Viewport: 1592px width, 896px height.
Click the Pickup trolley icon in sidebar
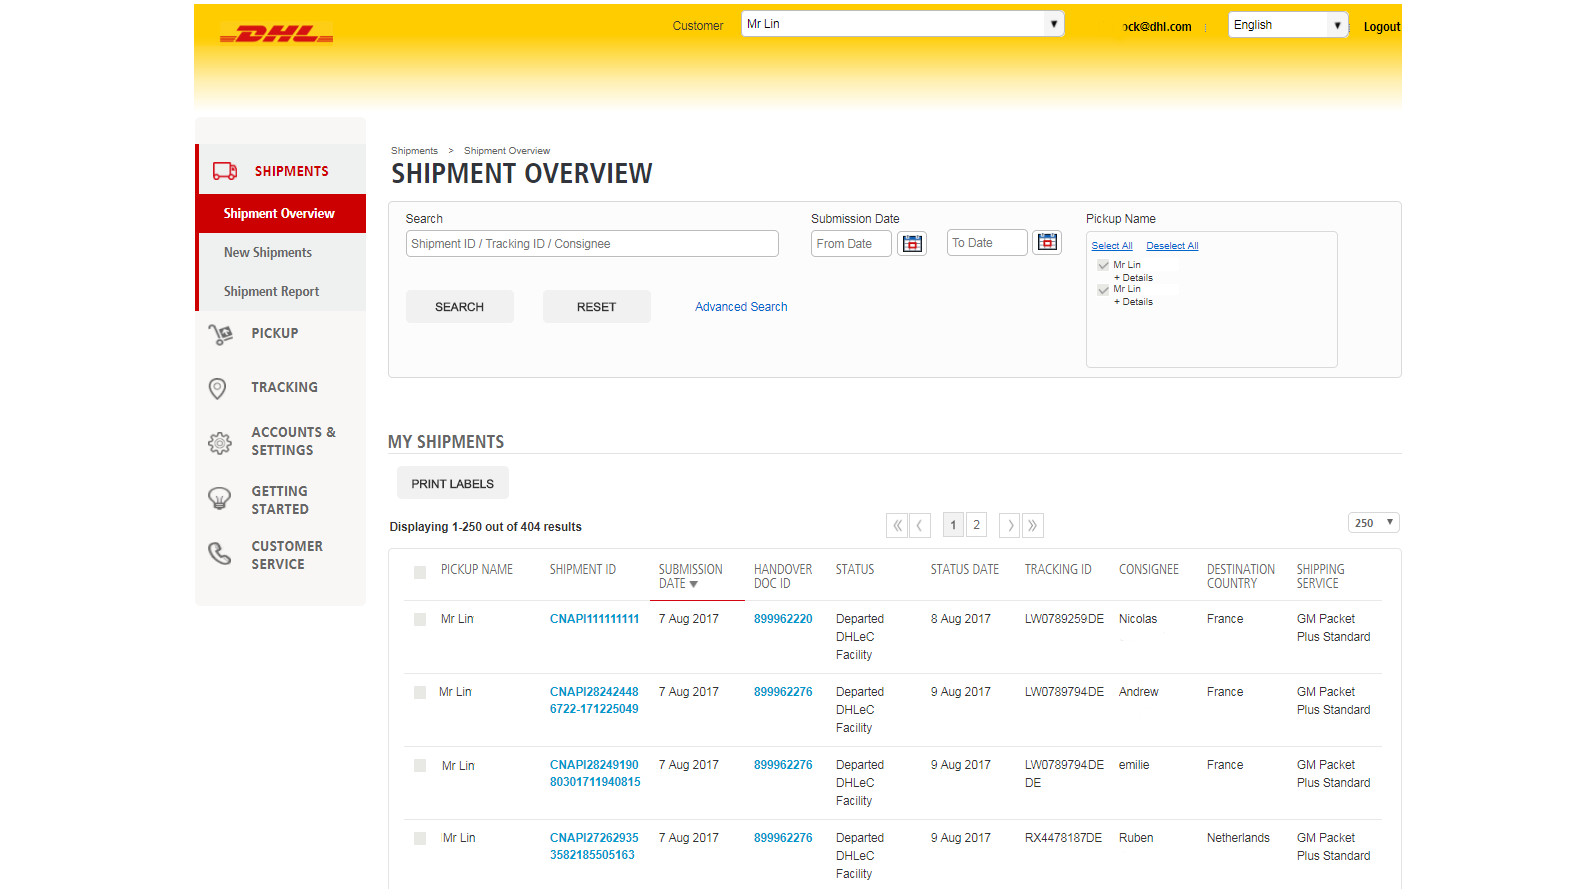click(220, 334)
